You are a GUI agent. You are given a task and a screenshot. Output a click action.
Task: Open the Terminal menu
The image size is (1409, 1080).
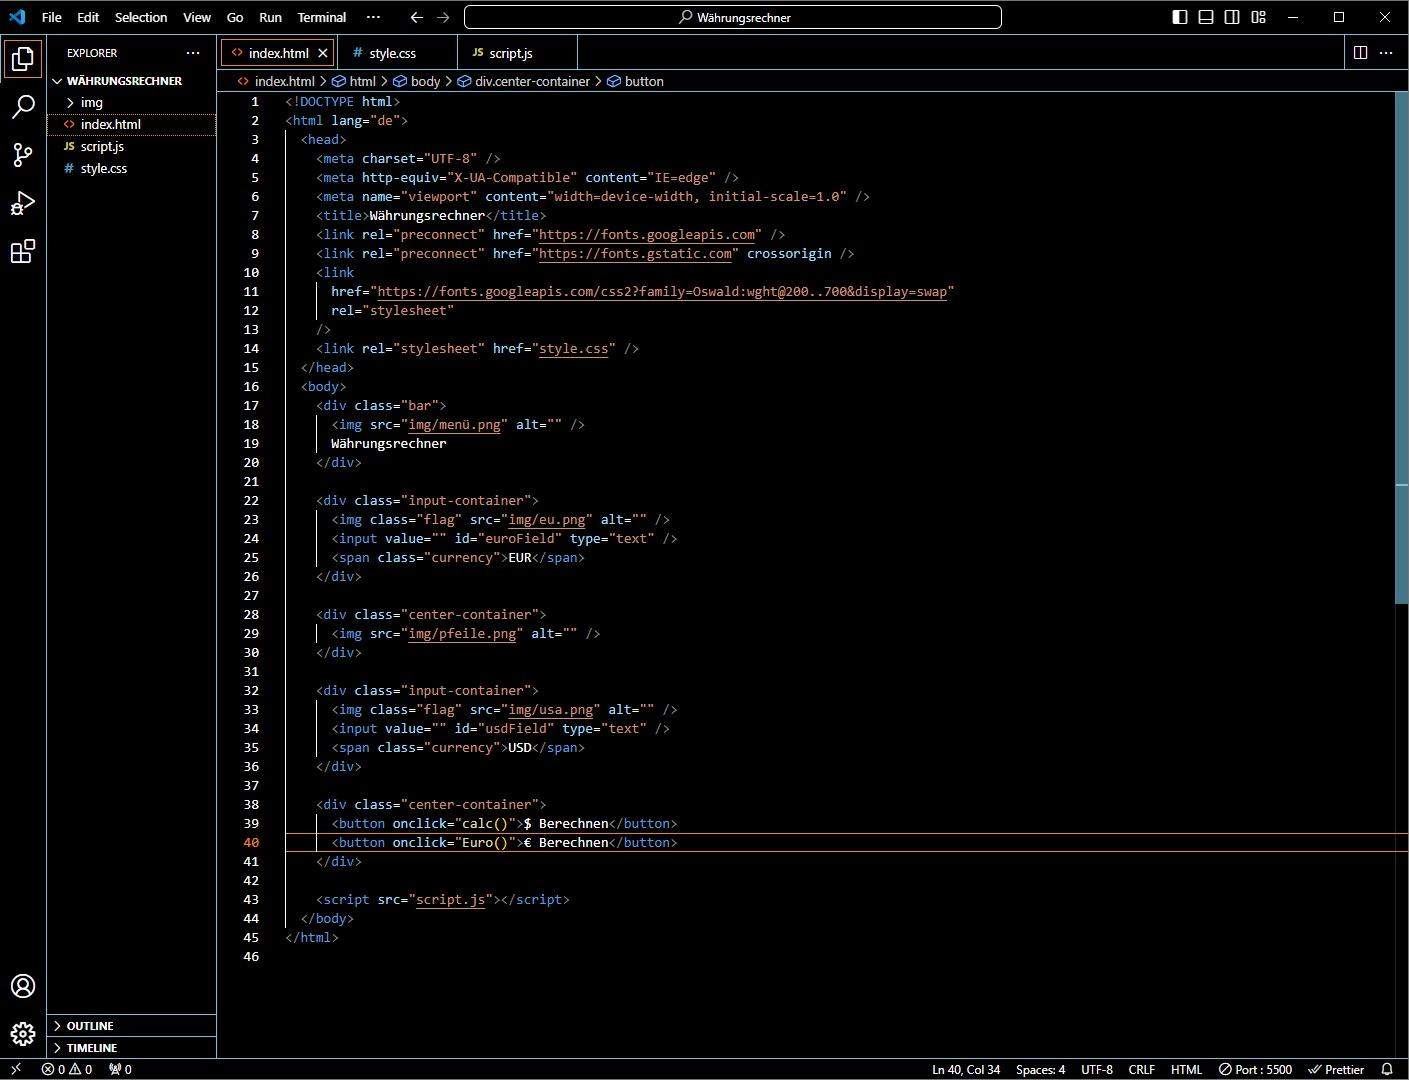(x=322, y=17)
